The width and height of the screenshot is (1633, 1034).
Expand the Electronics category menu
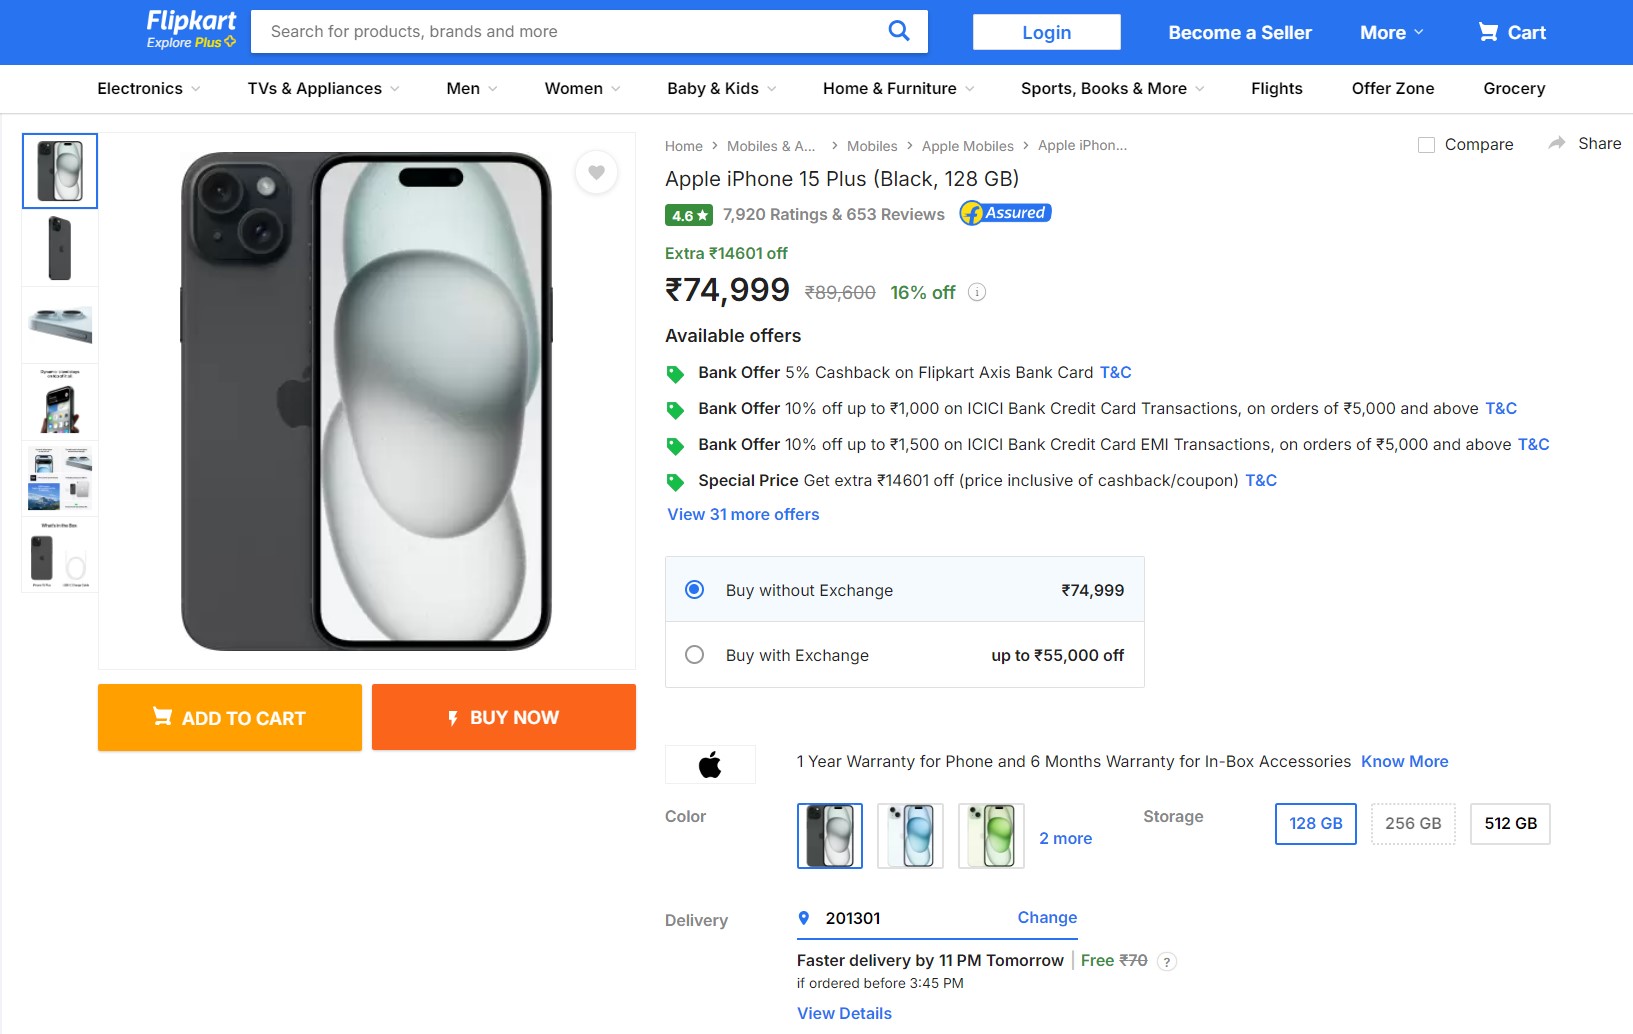pos(148,89)
